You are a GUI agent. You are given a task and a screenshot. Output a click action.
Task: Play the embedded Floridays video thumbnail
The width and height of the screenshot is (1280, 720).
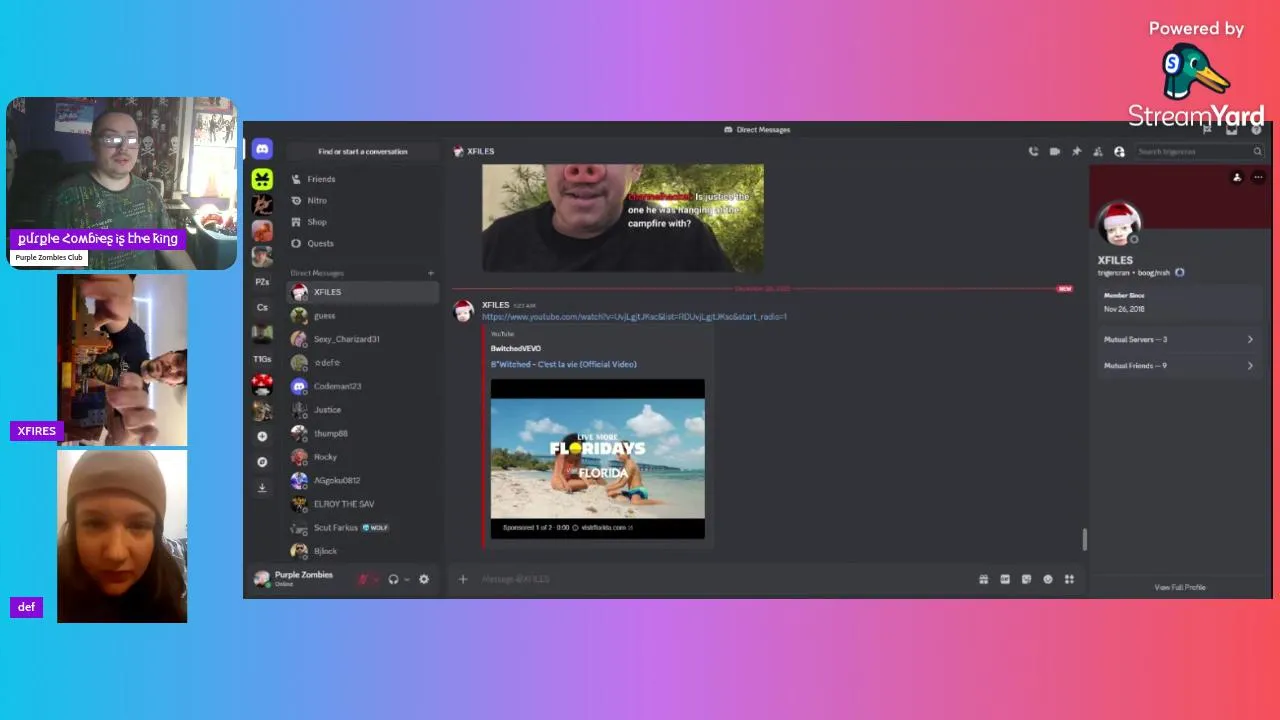tap(597, 459)
